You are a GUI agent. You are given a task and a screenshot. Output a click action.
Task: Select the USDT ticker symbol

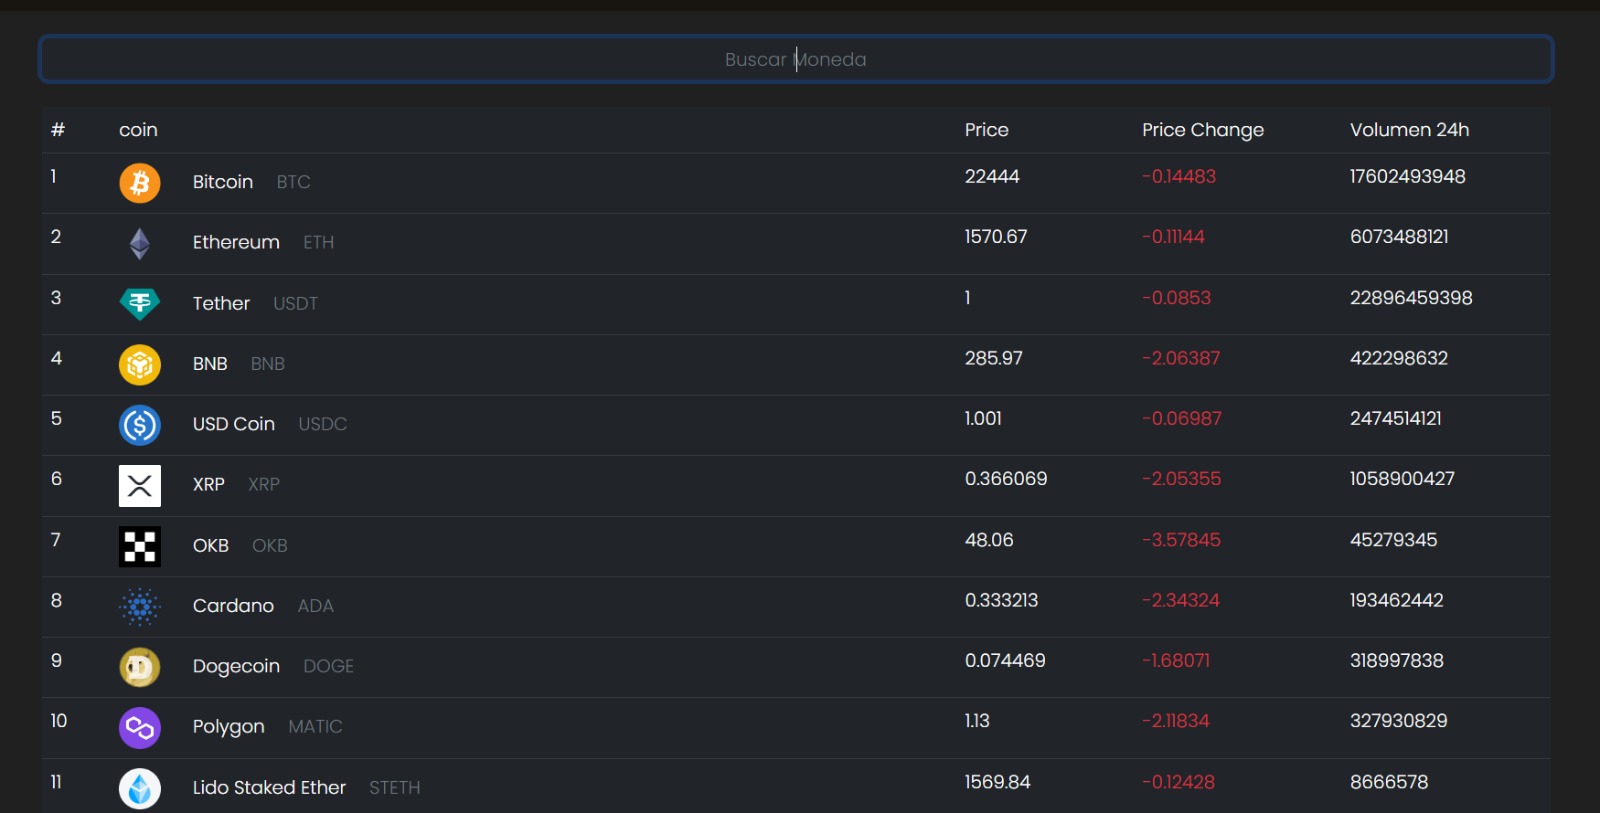pyautogui.click(x=296, y=303)
